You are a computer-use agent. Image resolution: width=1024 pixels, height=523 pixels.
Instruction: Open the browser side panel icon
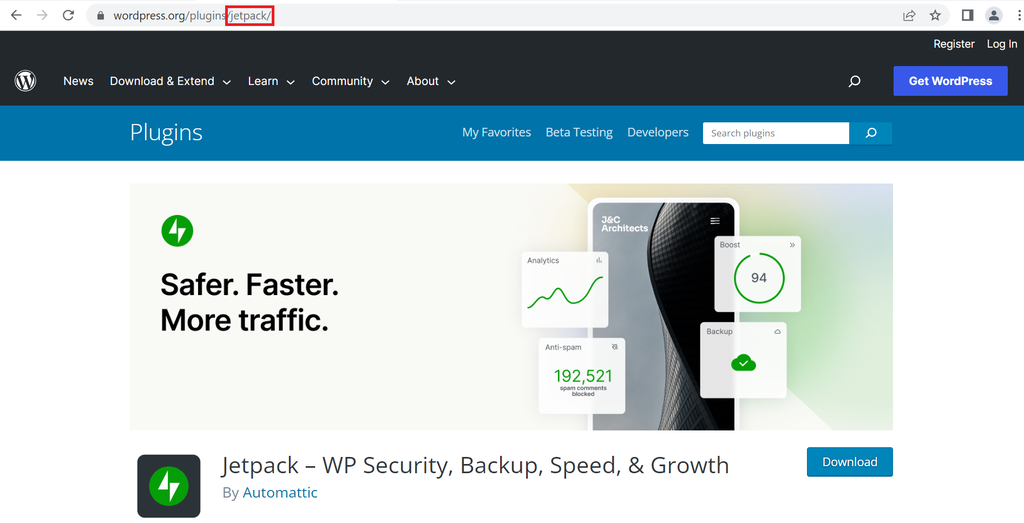point(967,15)
